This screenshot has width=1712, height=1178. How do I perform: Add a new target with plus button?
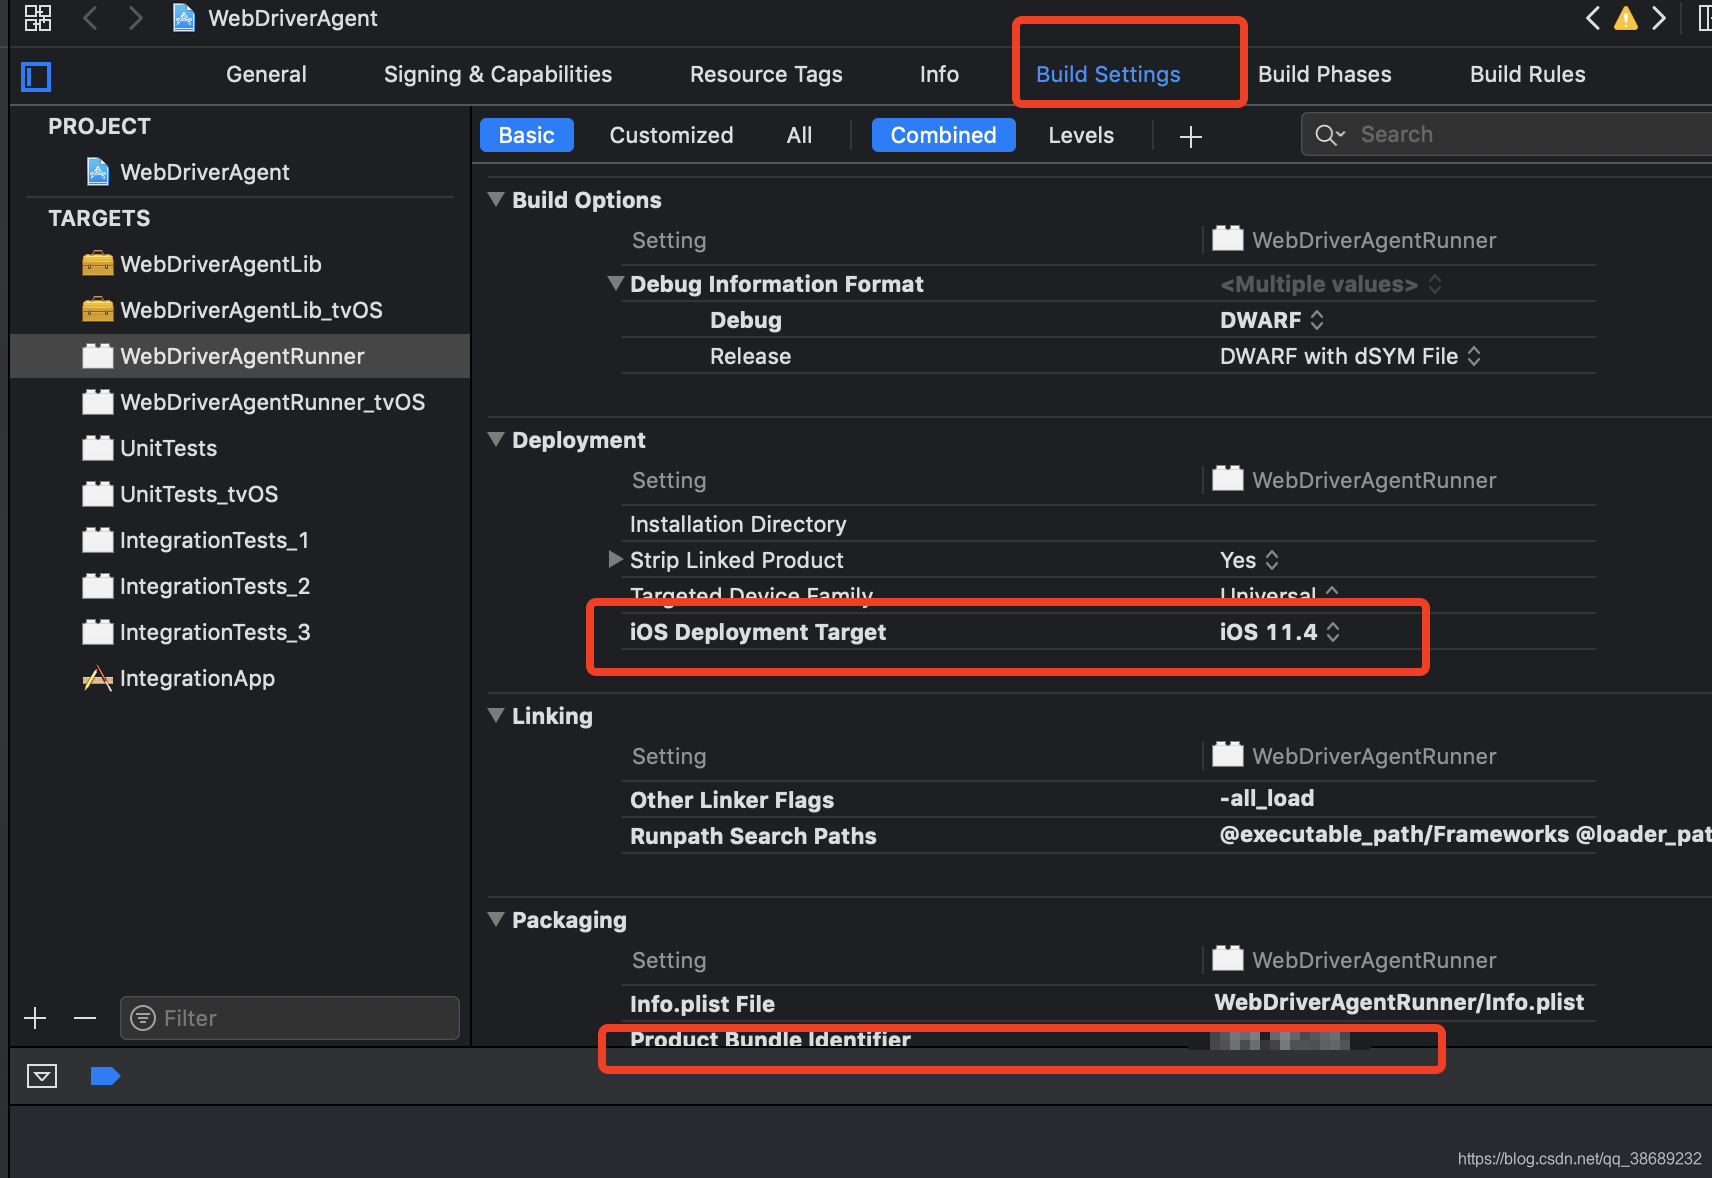pyautogui.click(x=35, y=1018)
